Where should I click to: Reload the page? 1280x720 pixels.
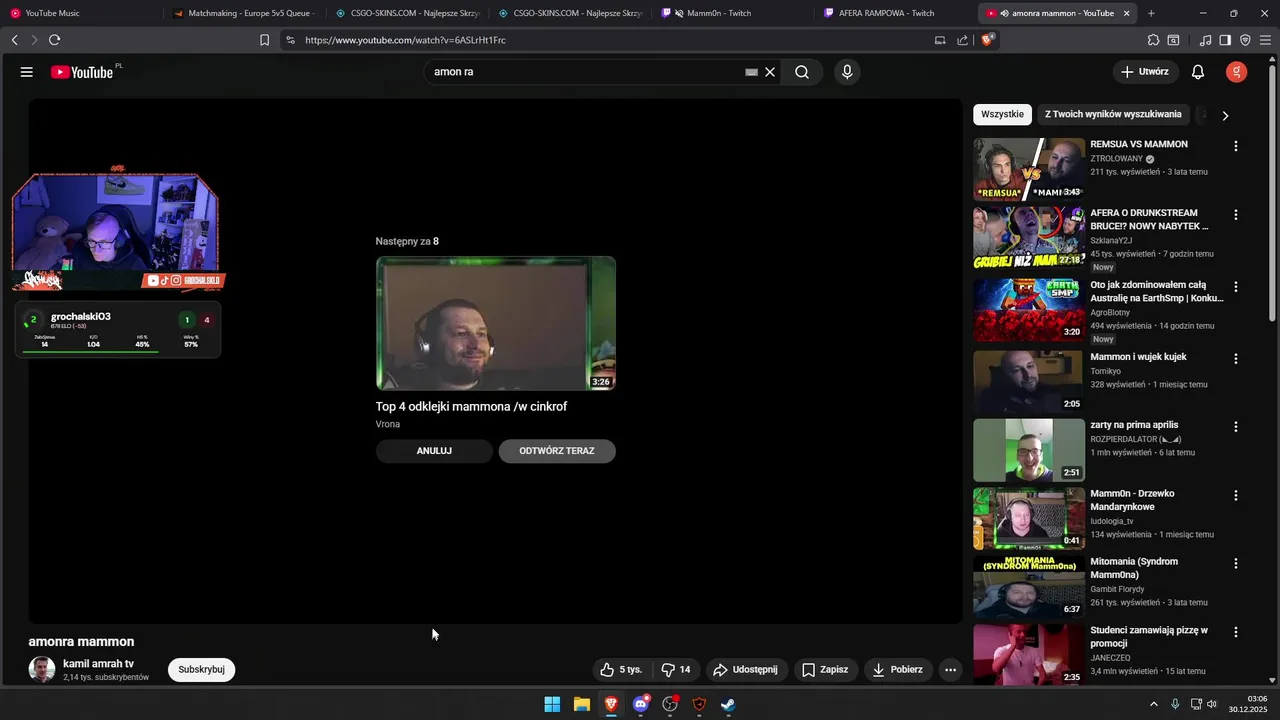(x=54, y=40)
